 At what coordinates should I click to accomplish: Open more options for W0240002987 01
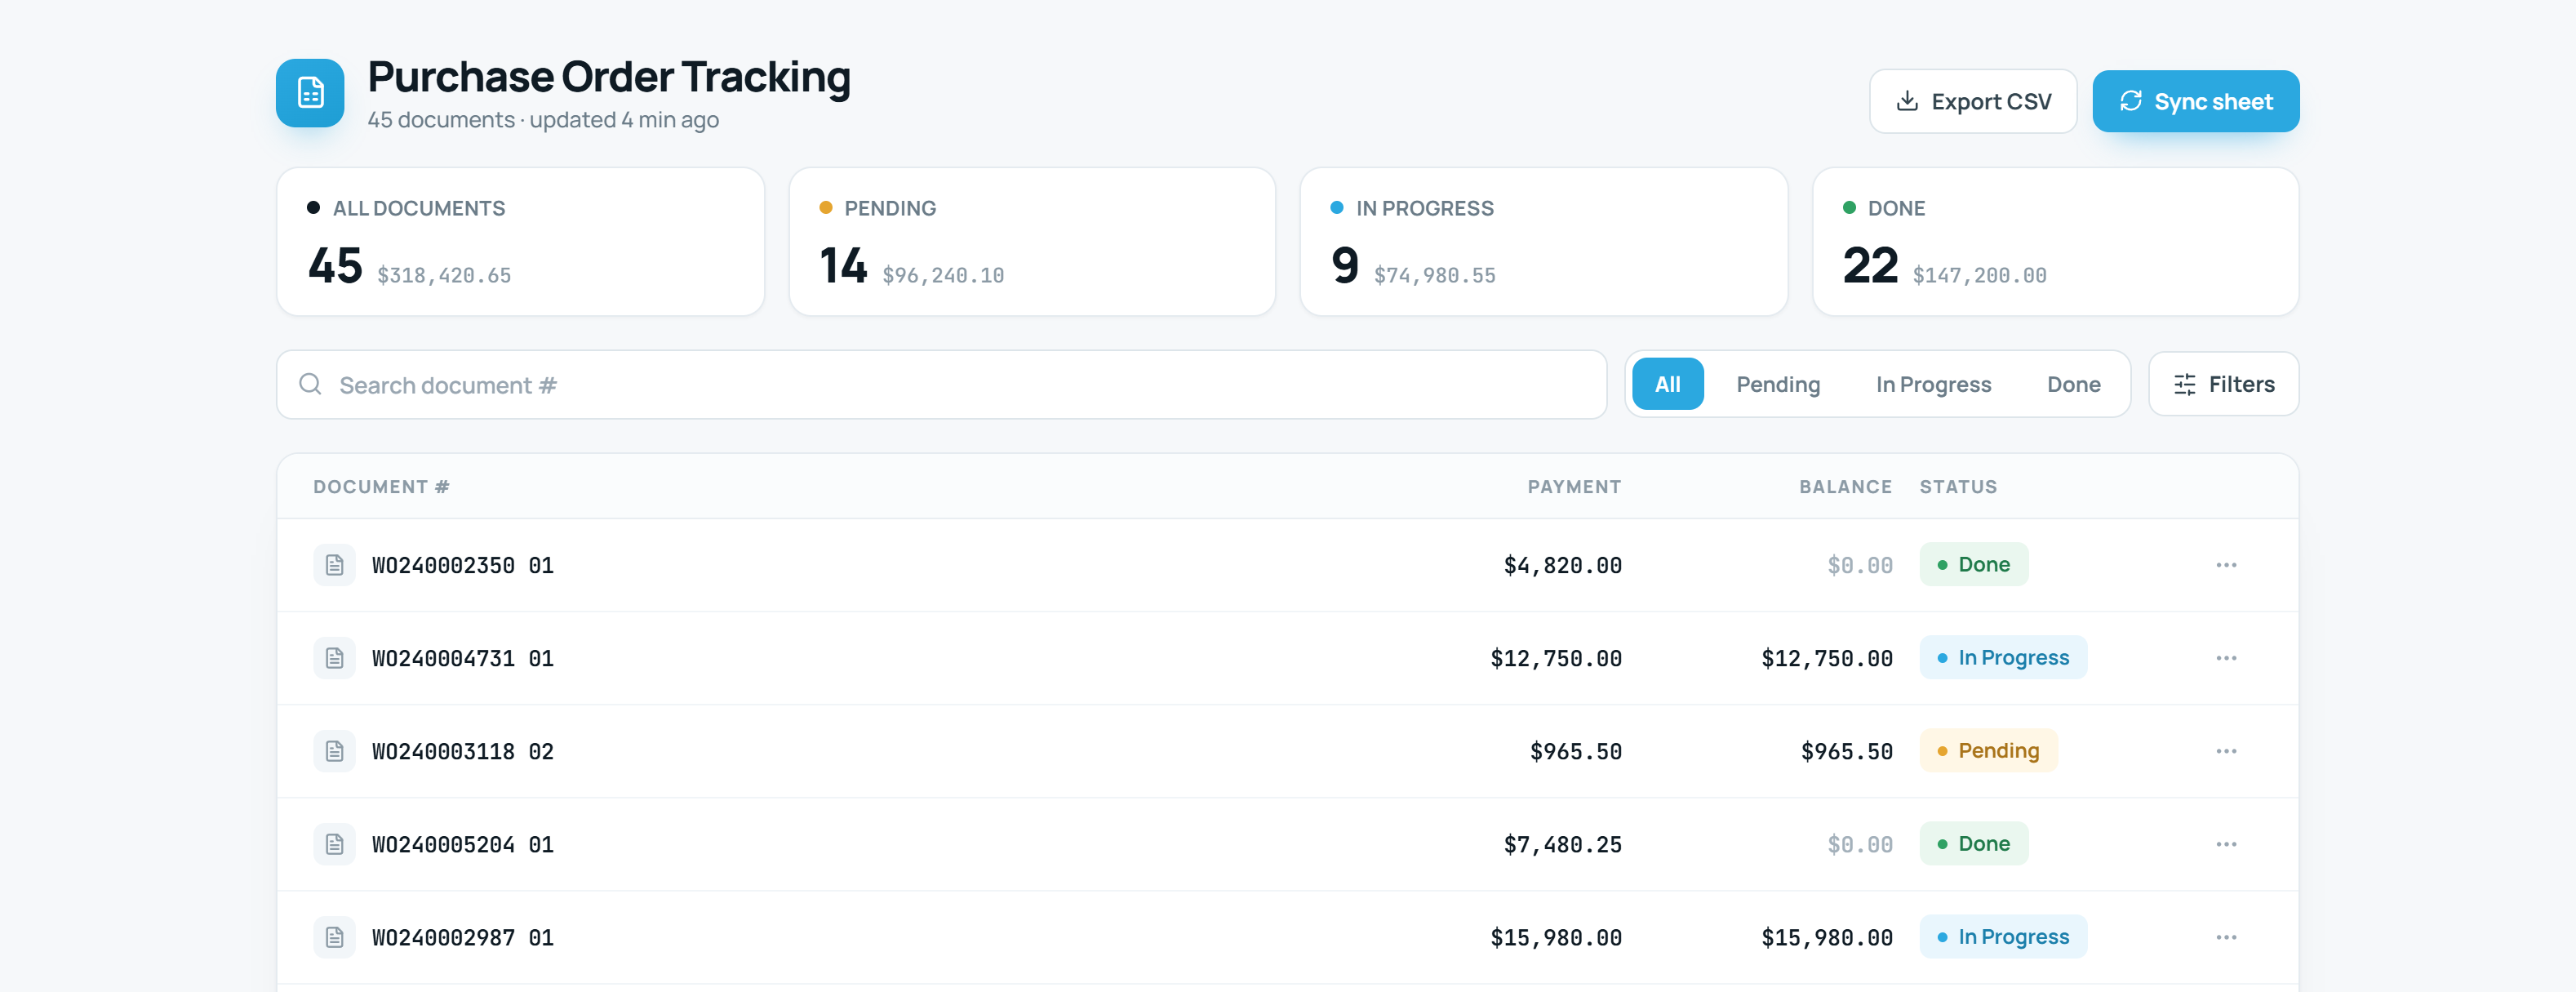coord(2226,937)
